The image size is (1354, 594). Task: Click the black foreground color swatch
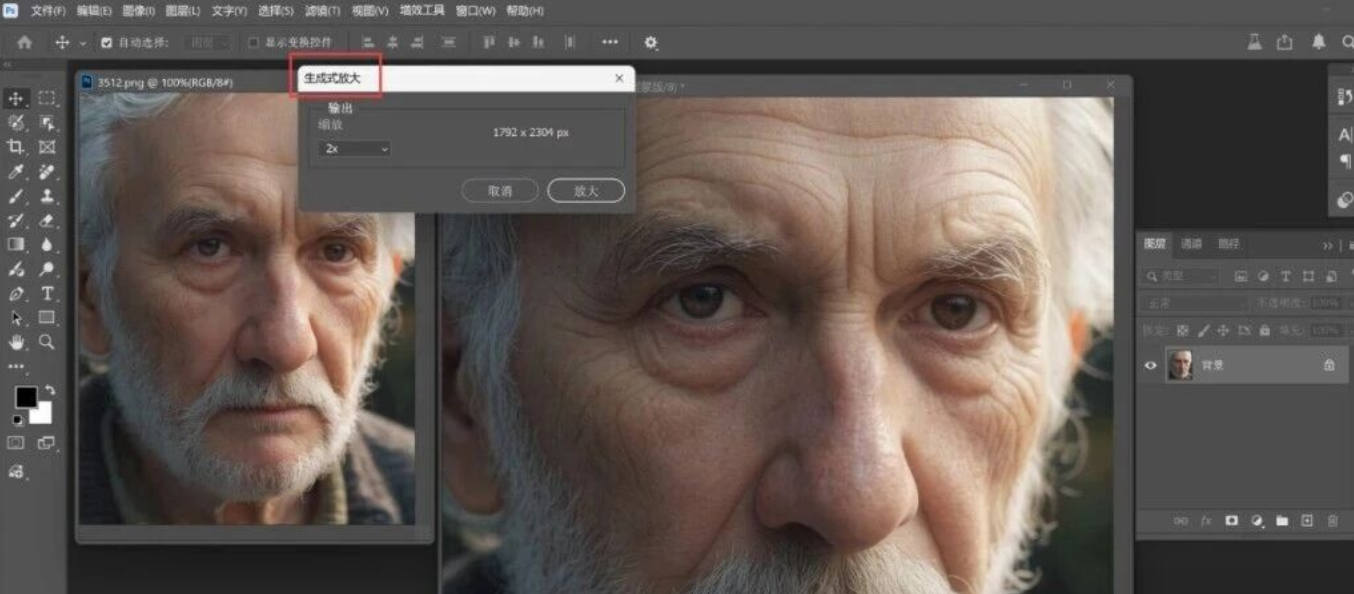(25, 397)
